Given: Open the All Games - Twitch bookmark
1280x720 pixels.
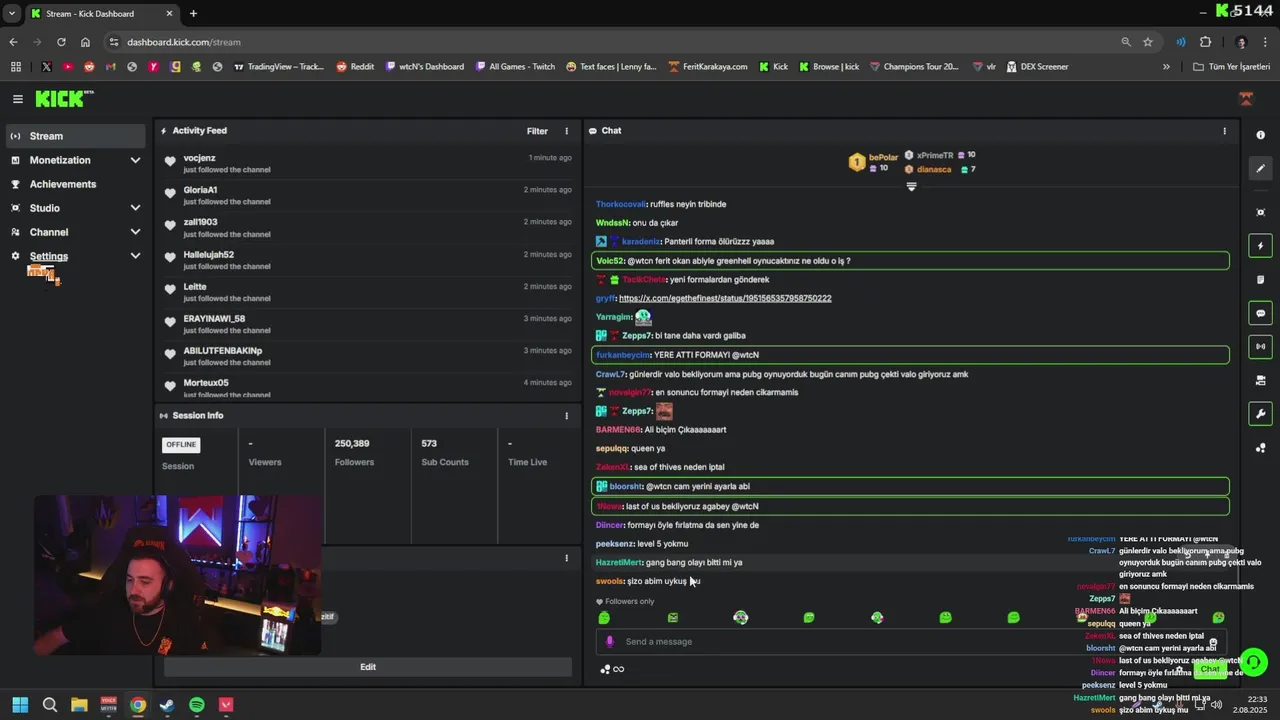Looking at the screenshot, I should (x=515, y=67).
